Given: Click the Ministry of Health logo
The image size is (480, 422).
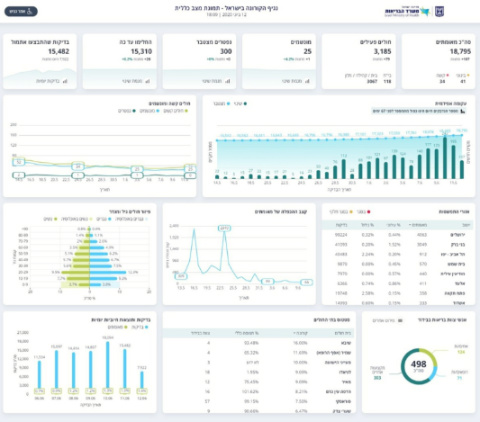Looking at the screenshot, I should [407, 12].
